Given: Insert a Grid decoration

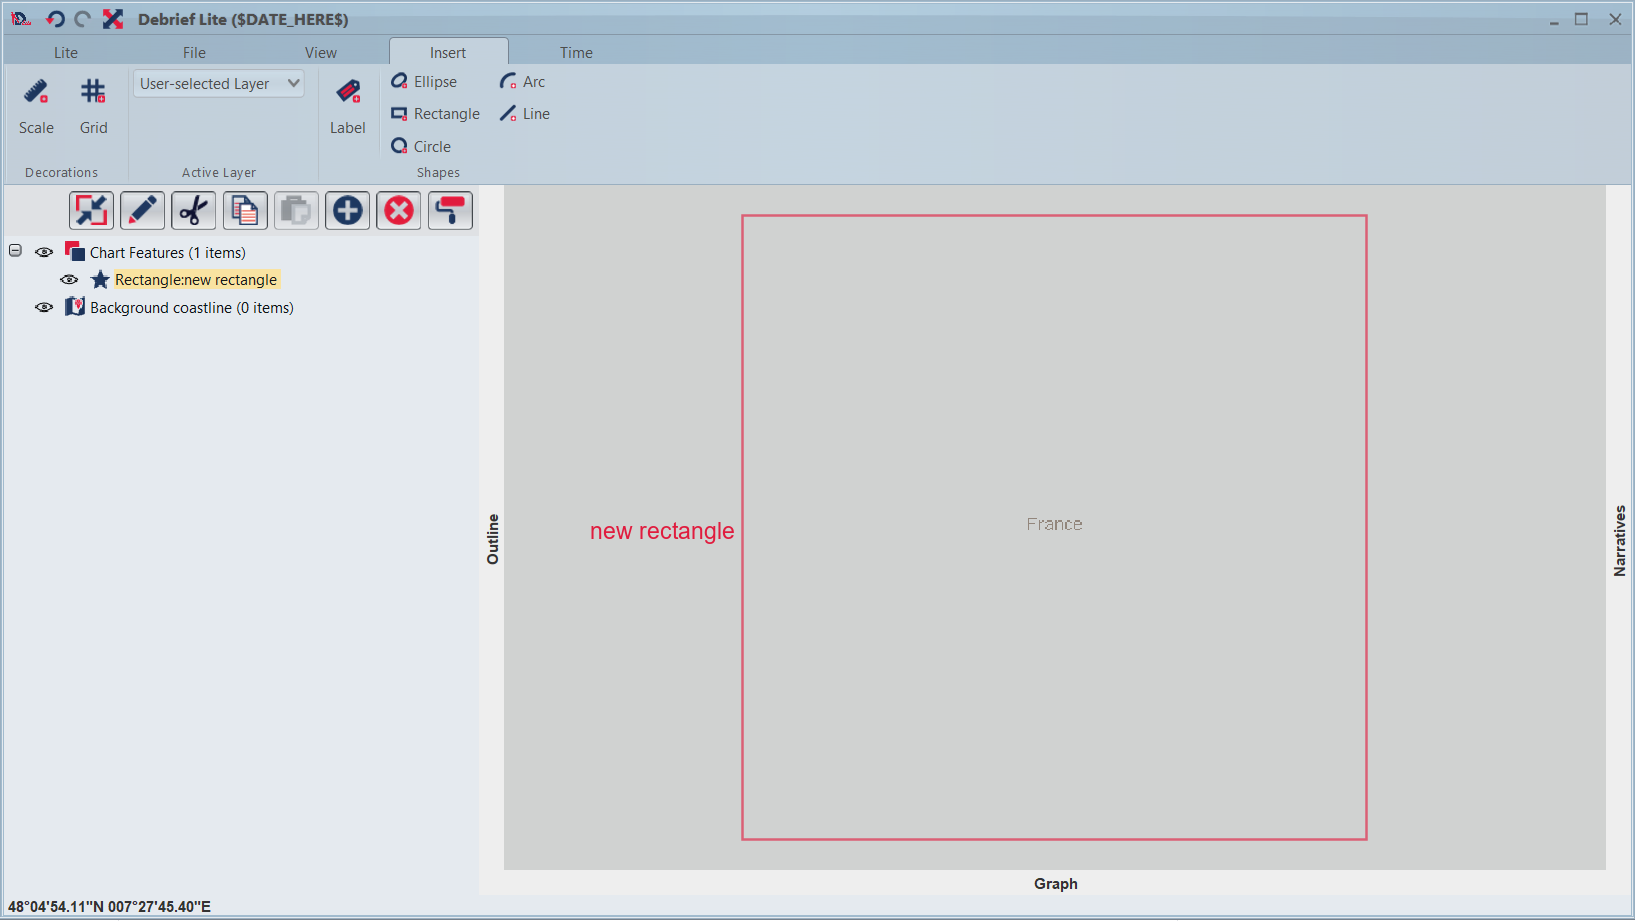Looking at the screenshot, I should tap(93, 107).
